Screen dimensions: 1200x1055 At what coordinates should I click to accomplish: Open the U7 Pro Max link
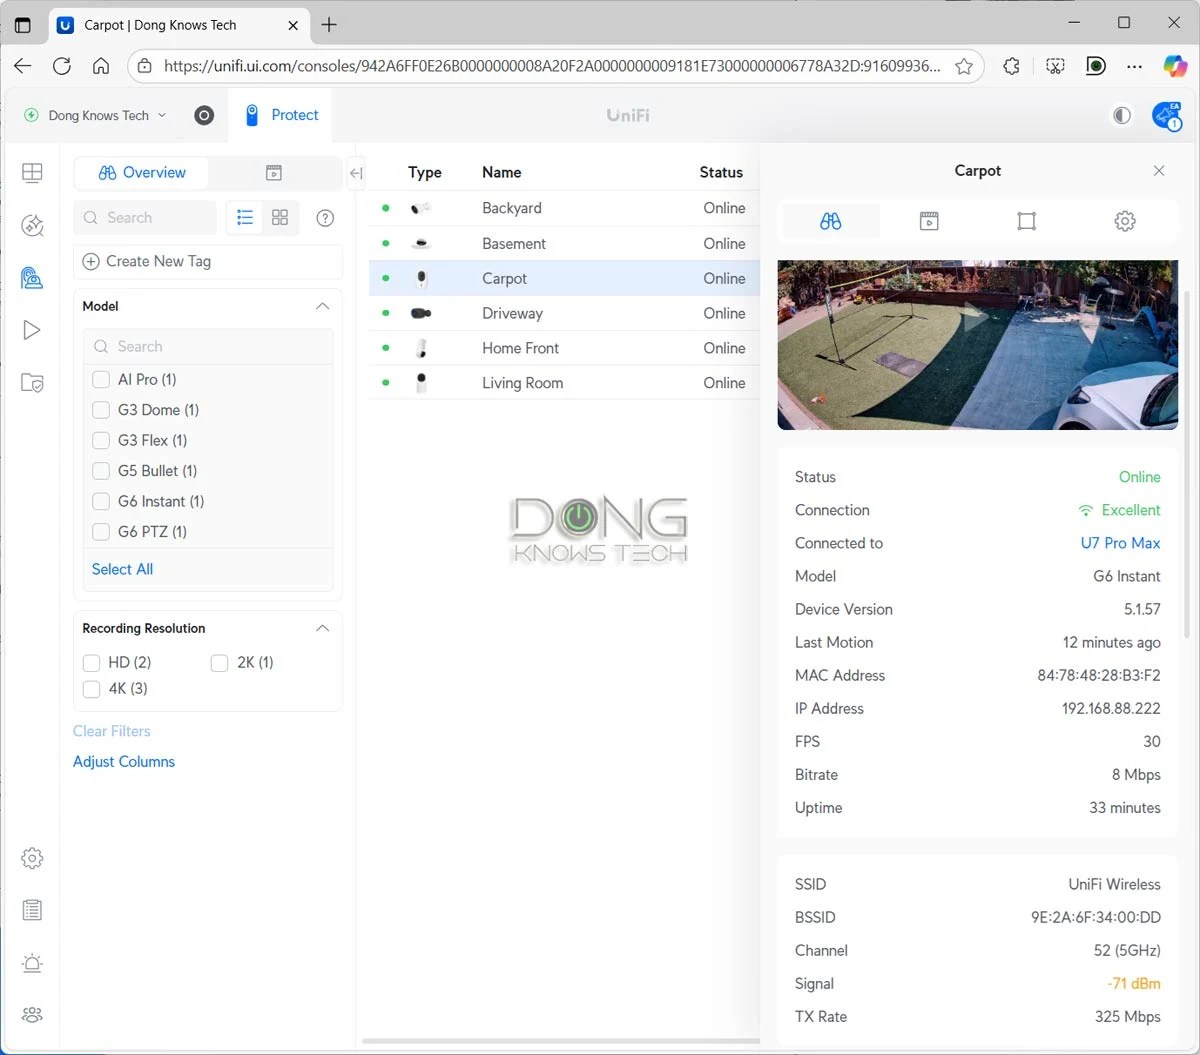(1120, 543)
